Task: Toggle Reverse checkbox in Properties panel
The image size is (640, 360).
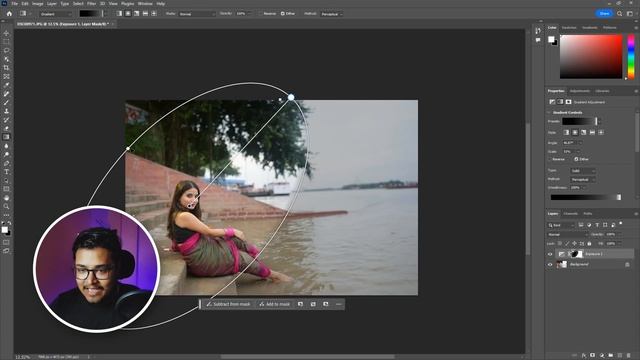Action: tap(550, 159)
